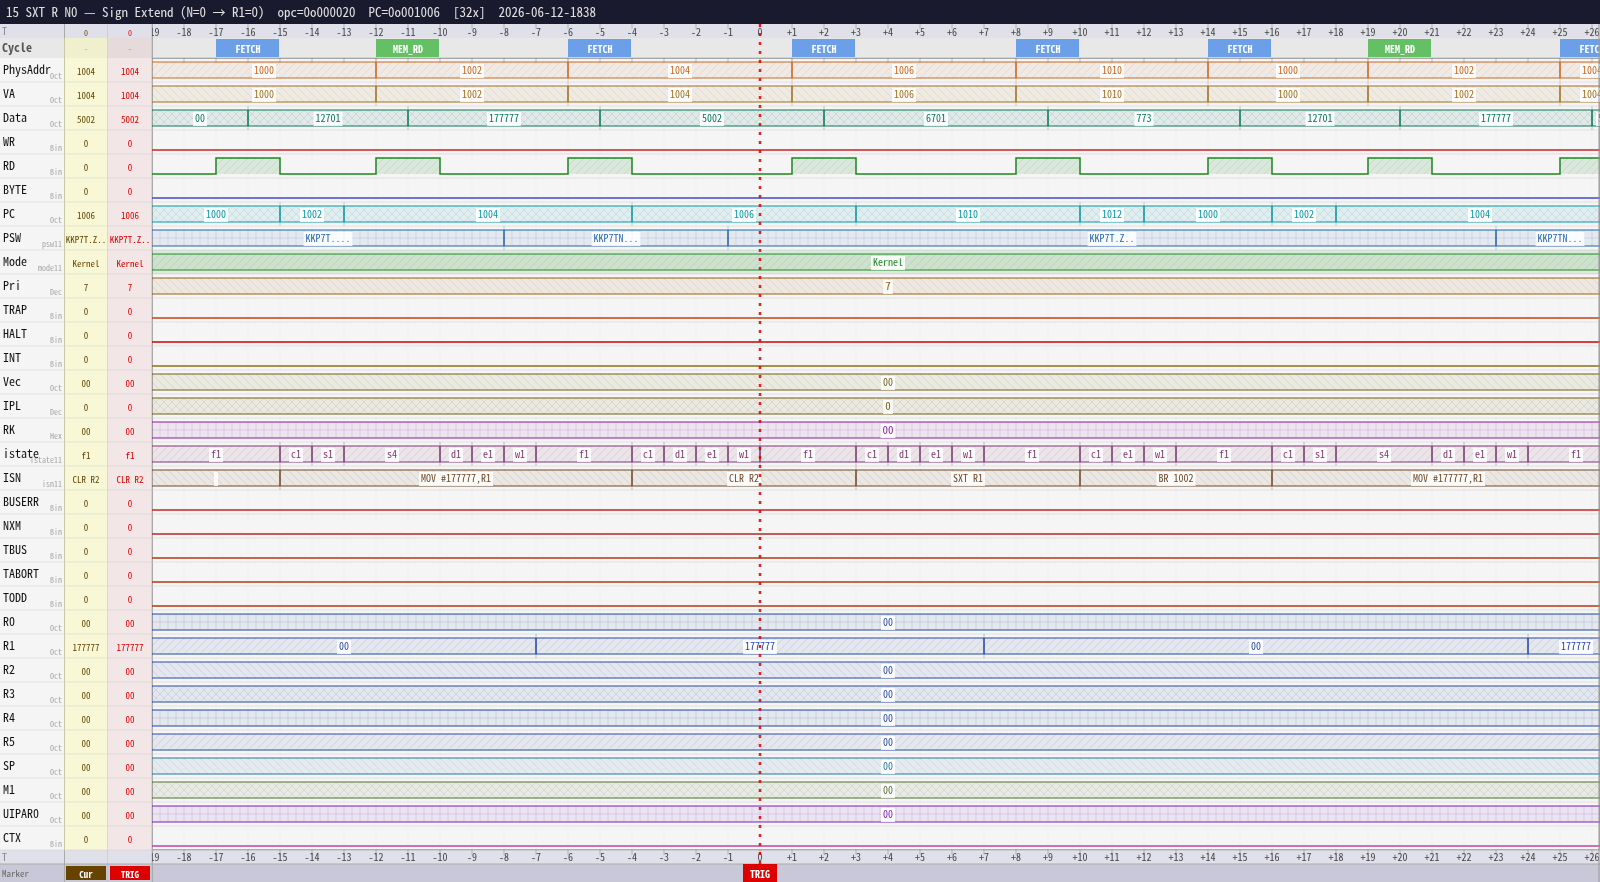Screen dimensions: 1600x882
Task: Click the 773 value in Data waveform
Action: pyautogui.click(x=1144, y=119)
